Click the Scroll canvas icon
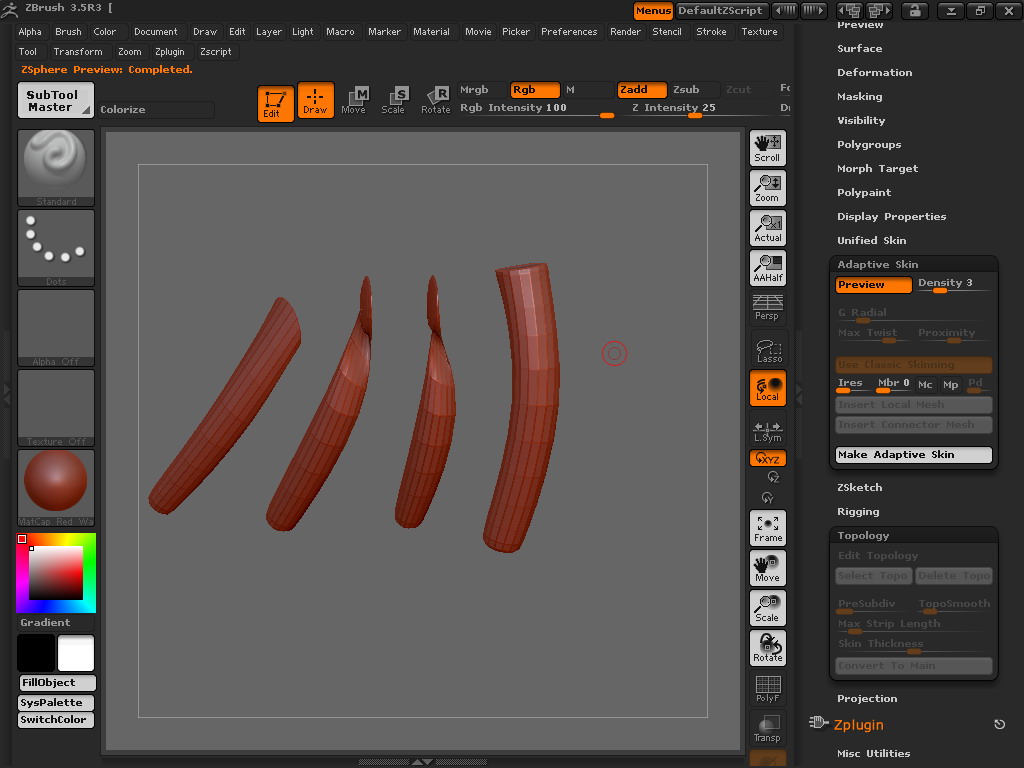 point(767,148)
